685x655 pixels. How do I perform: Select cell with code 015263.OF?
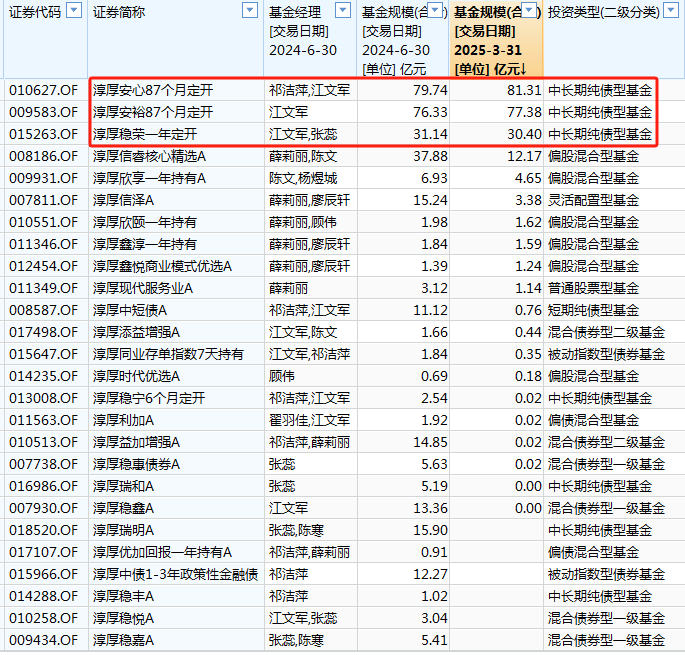(x=46, y=134)
